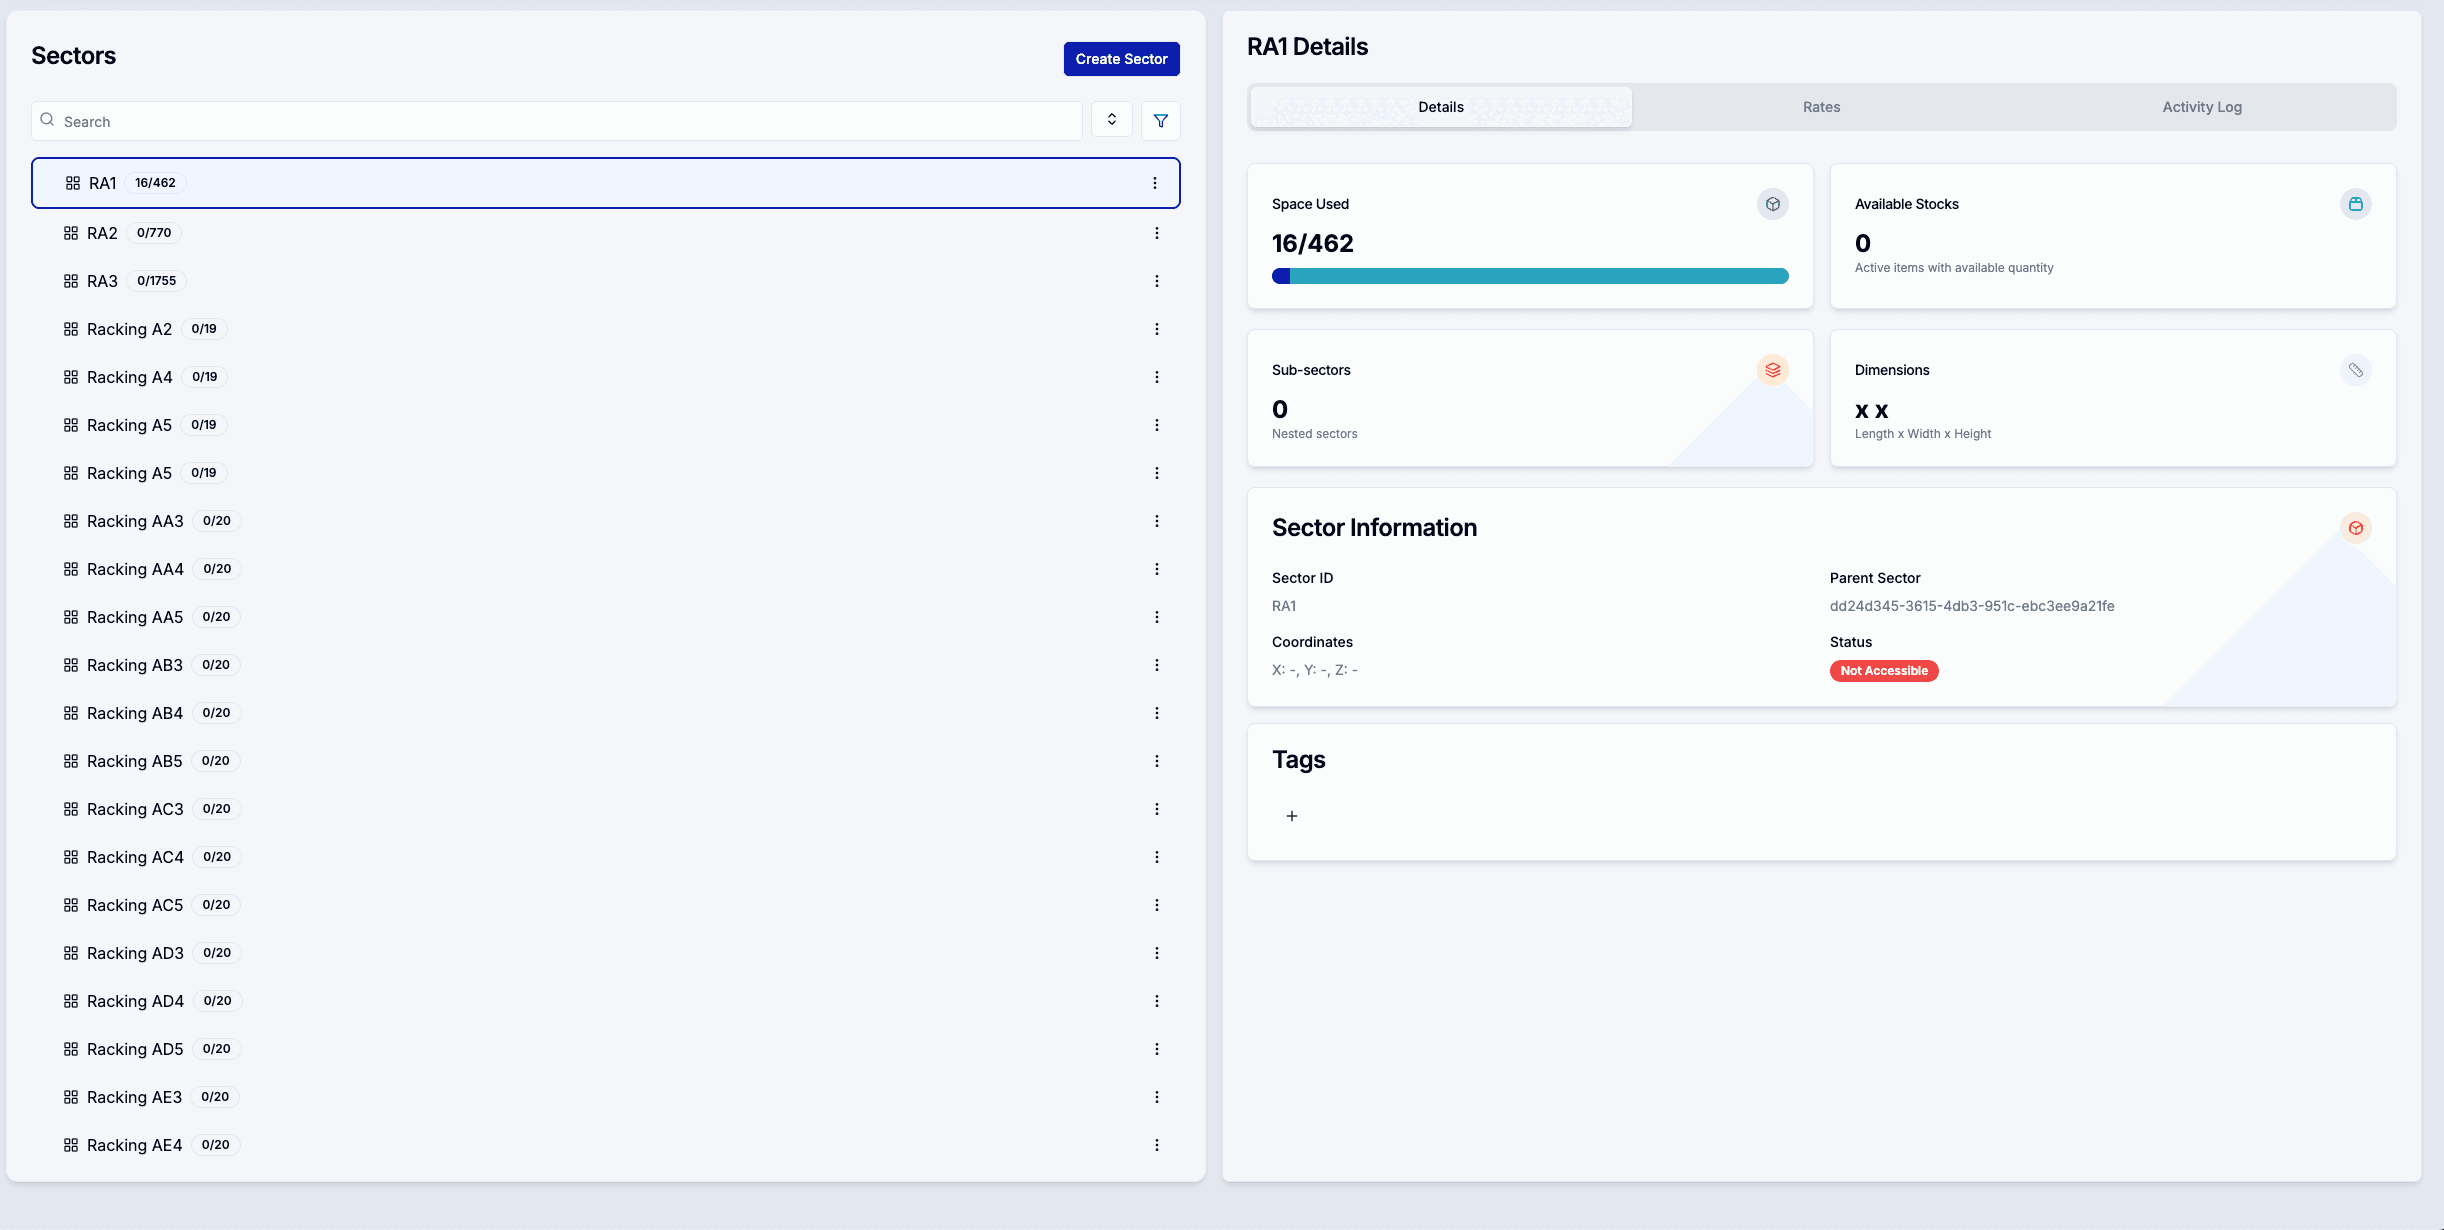2444x1230 pixels.
Task: Click the layers icon on the Sub-sectors card
Action: point(1772,369)
